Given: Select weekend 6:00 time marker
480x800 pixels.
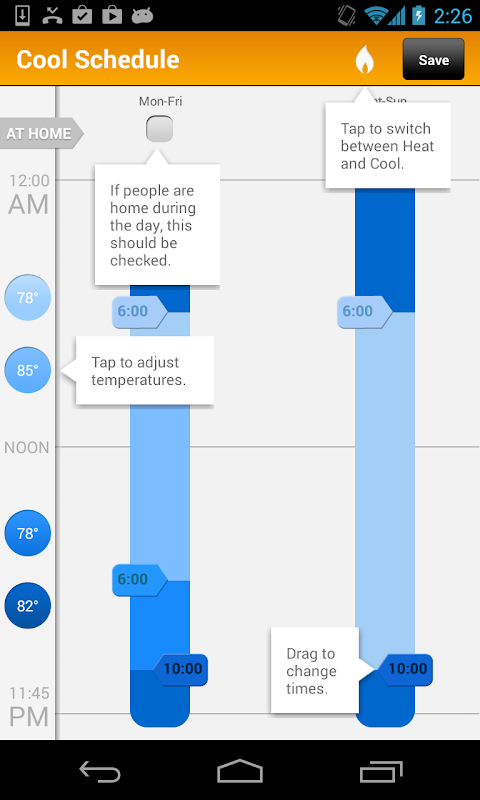Looking at the screenshot, I should (365, 312).
